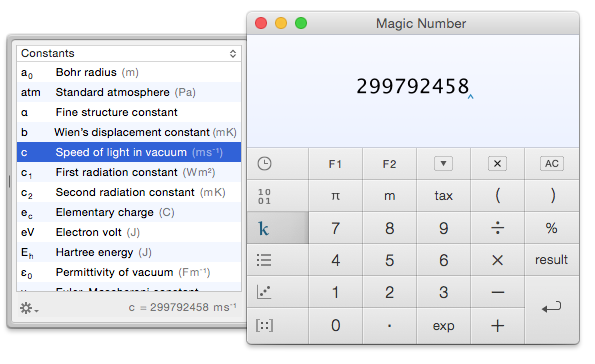Open the history clock icon
595x364 pixels.
pyautogui.click(x=264, y=164)
